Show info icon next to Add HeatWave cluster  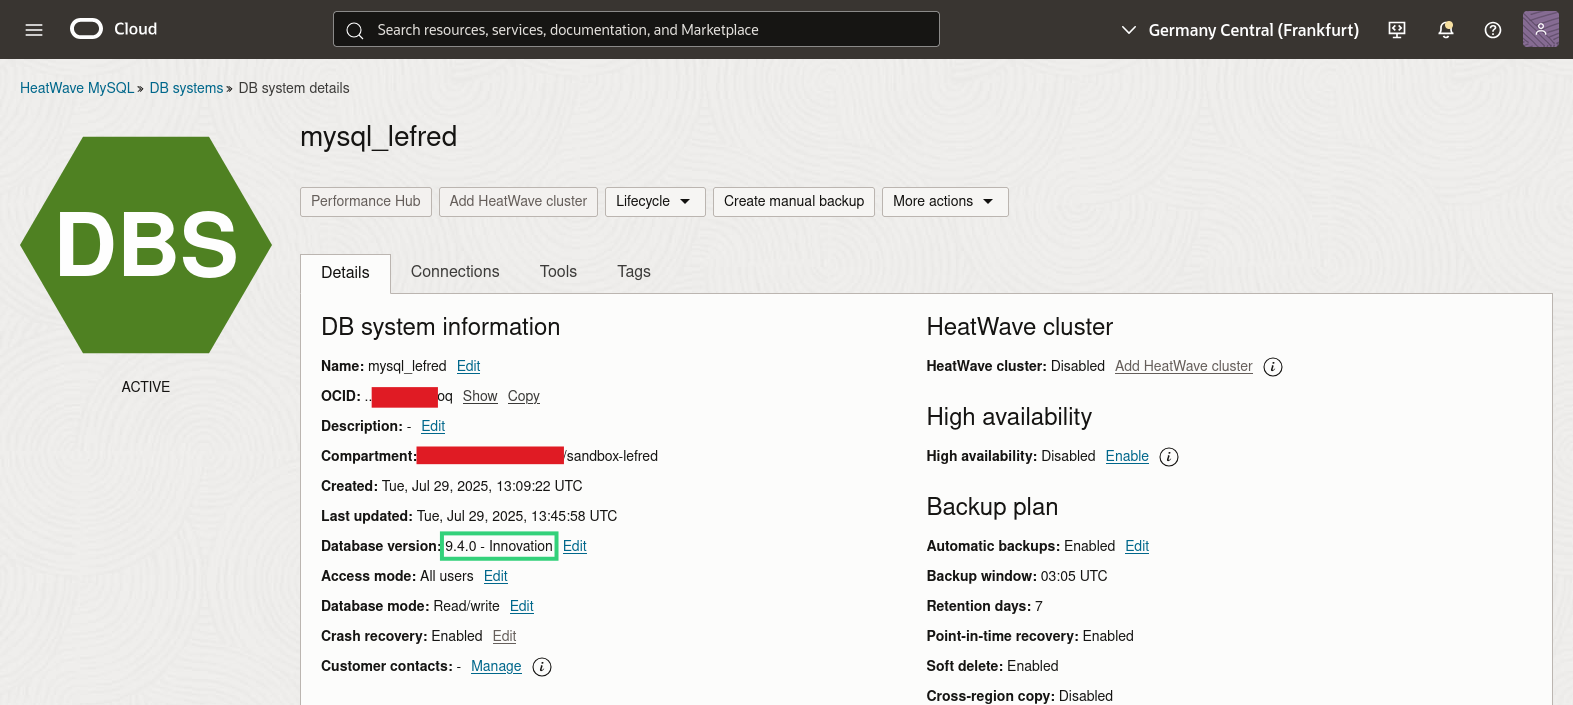click(x=1273, y=367)
